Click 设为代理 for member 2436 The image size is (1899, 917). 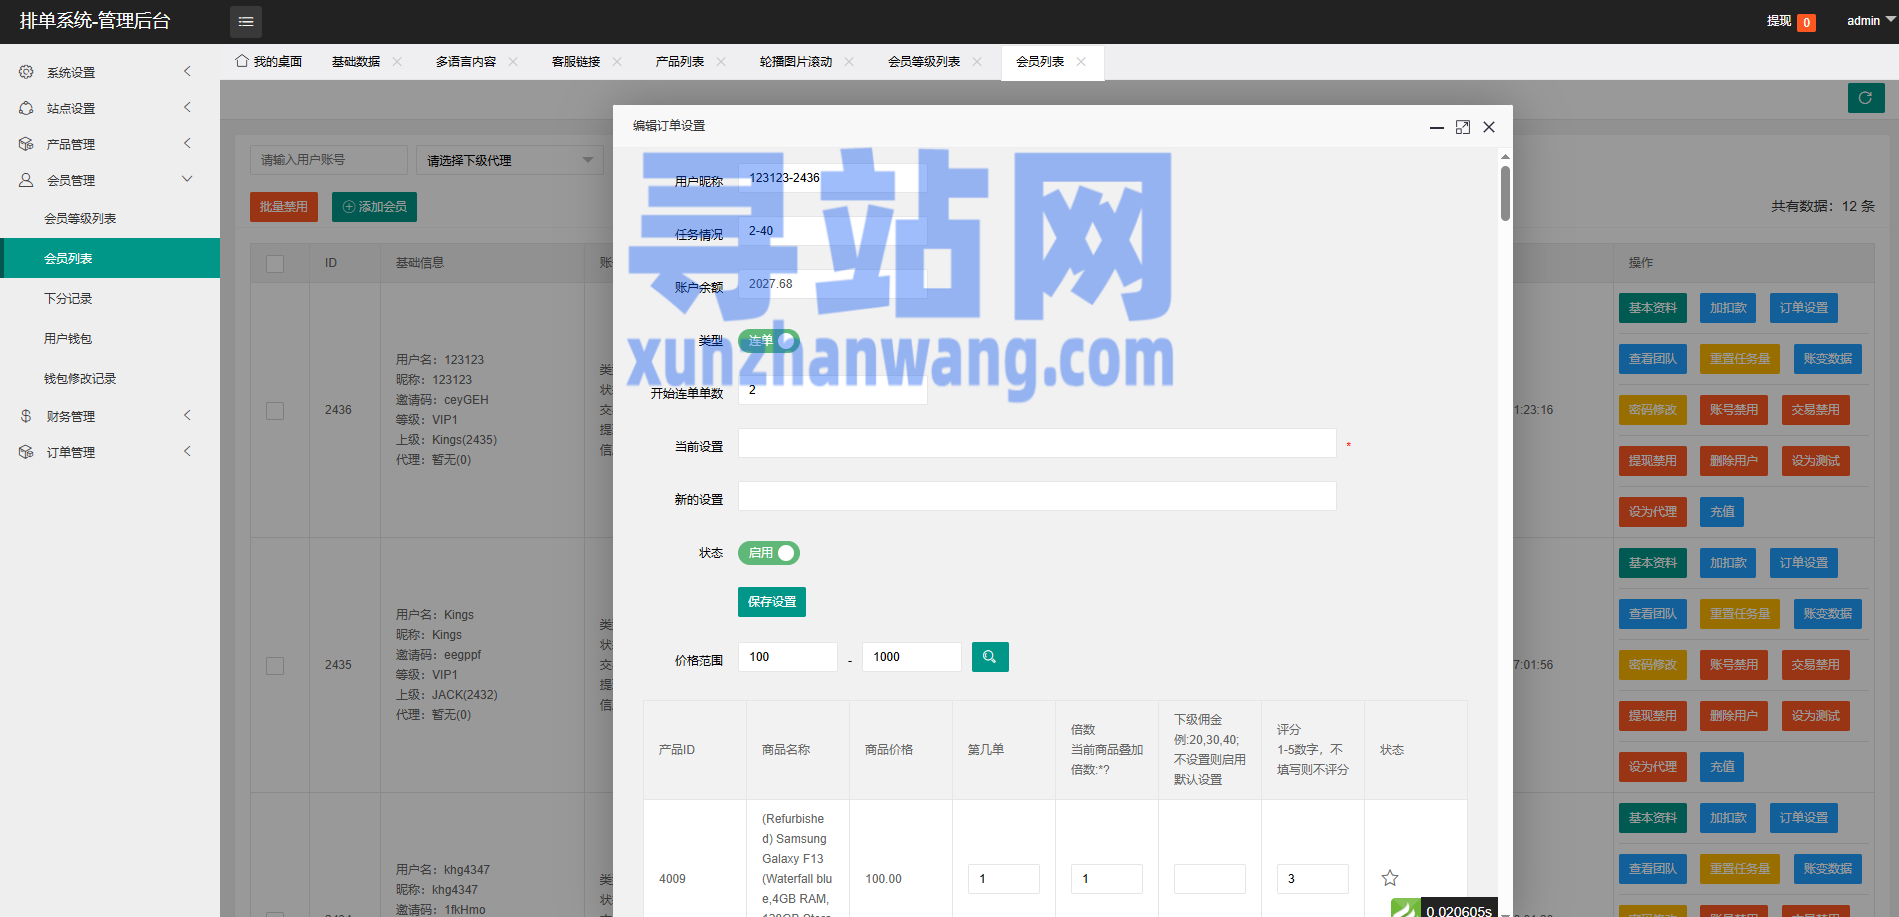(1653, 512)
